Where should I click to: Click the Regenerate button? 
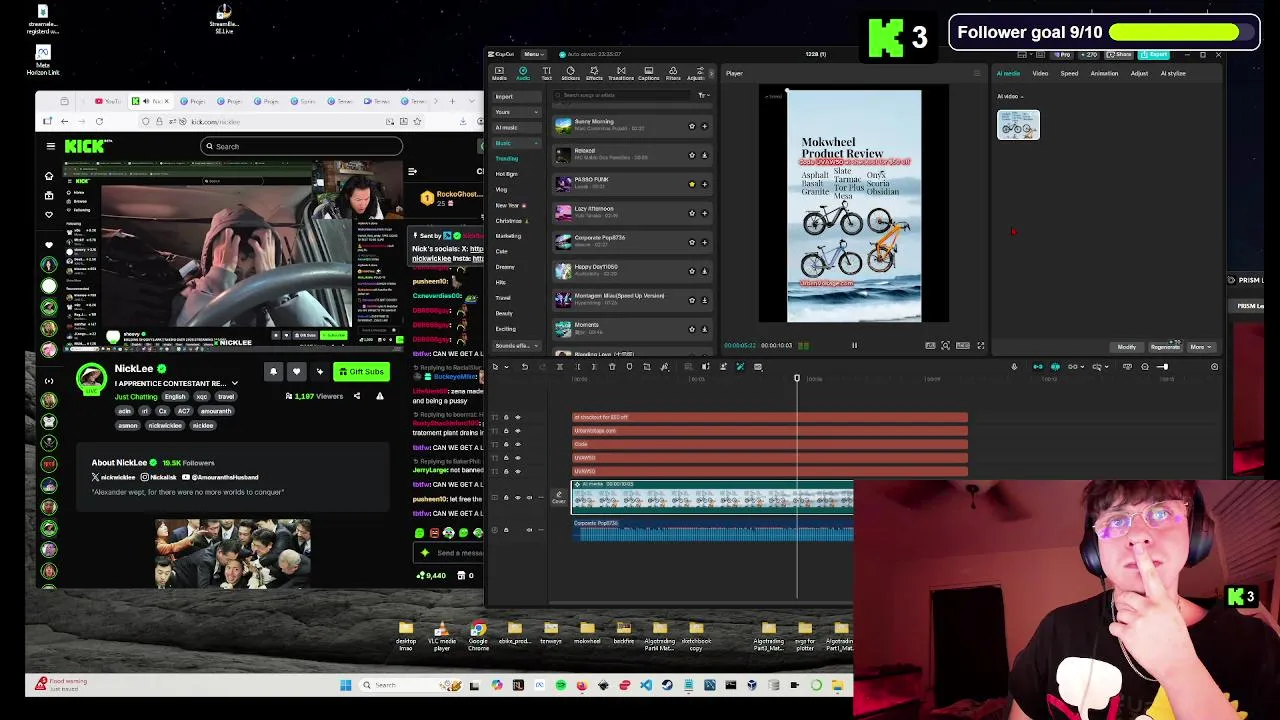click(x=1165, y=347)
